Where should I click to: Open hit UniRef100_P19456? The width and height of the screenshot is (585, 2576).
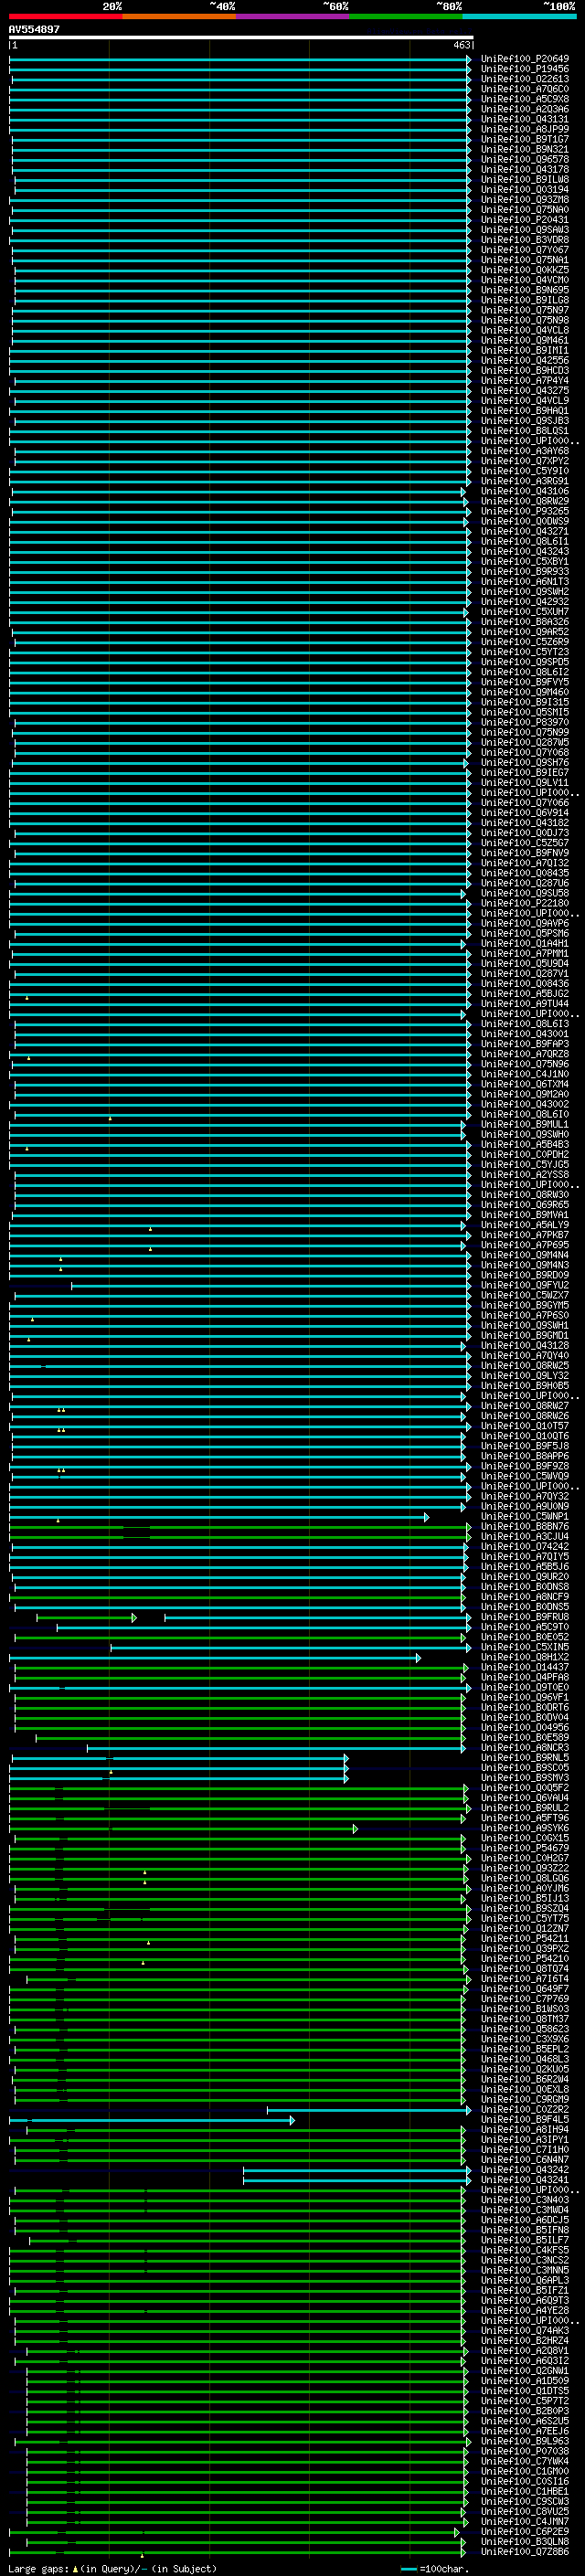(525, 69)
